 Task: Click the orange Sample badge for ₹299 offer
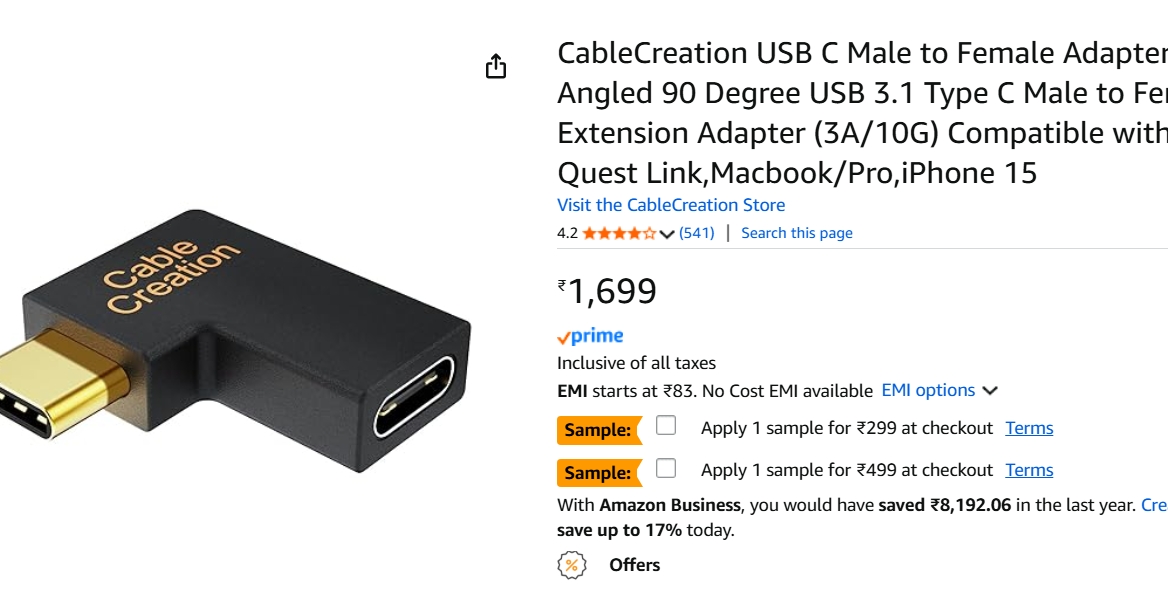(x=597, y=430)
